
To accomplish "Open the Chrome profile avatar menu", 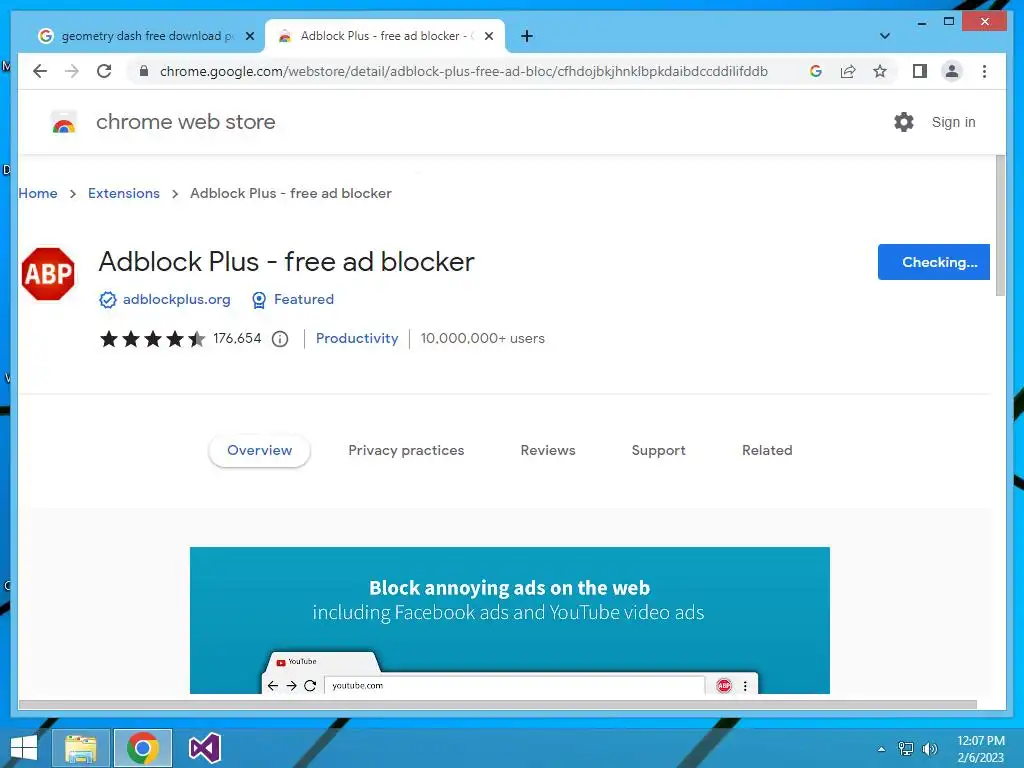I will (952, 71).
